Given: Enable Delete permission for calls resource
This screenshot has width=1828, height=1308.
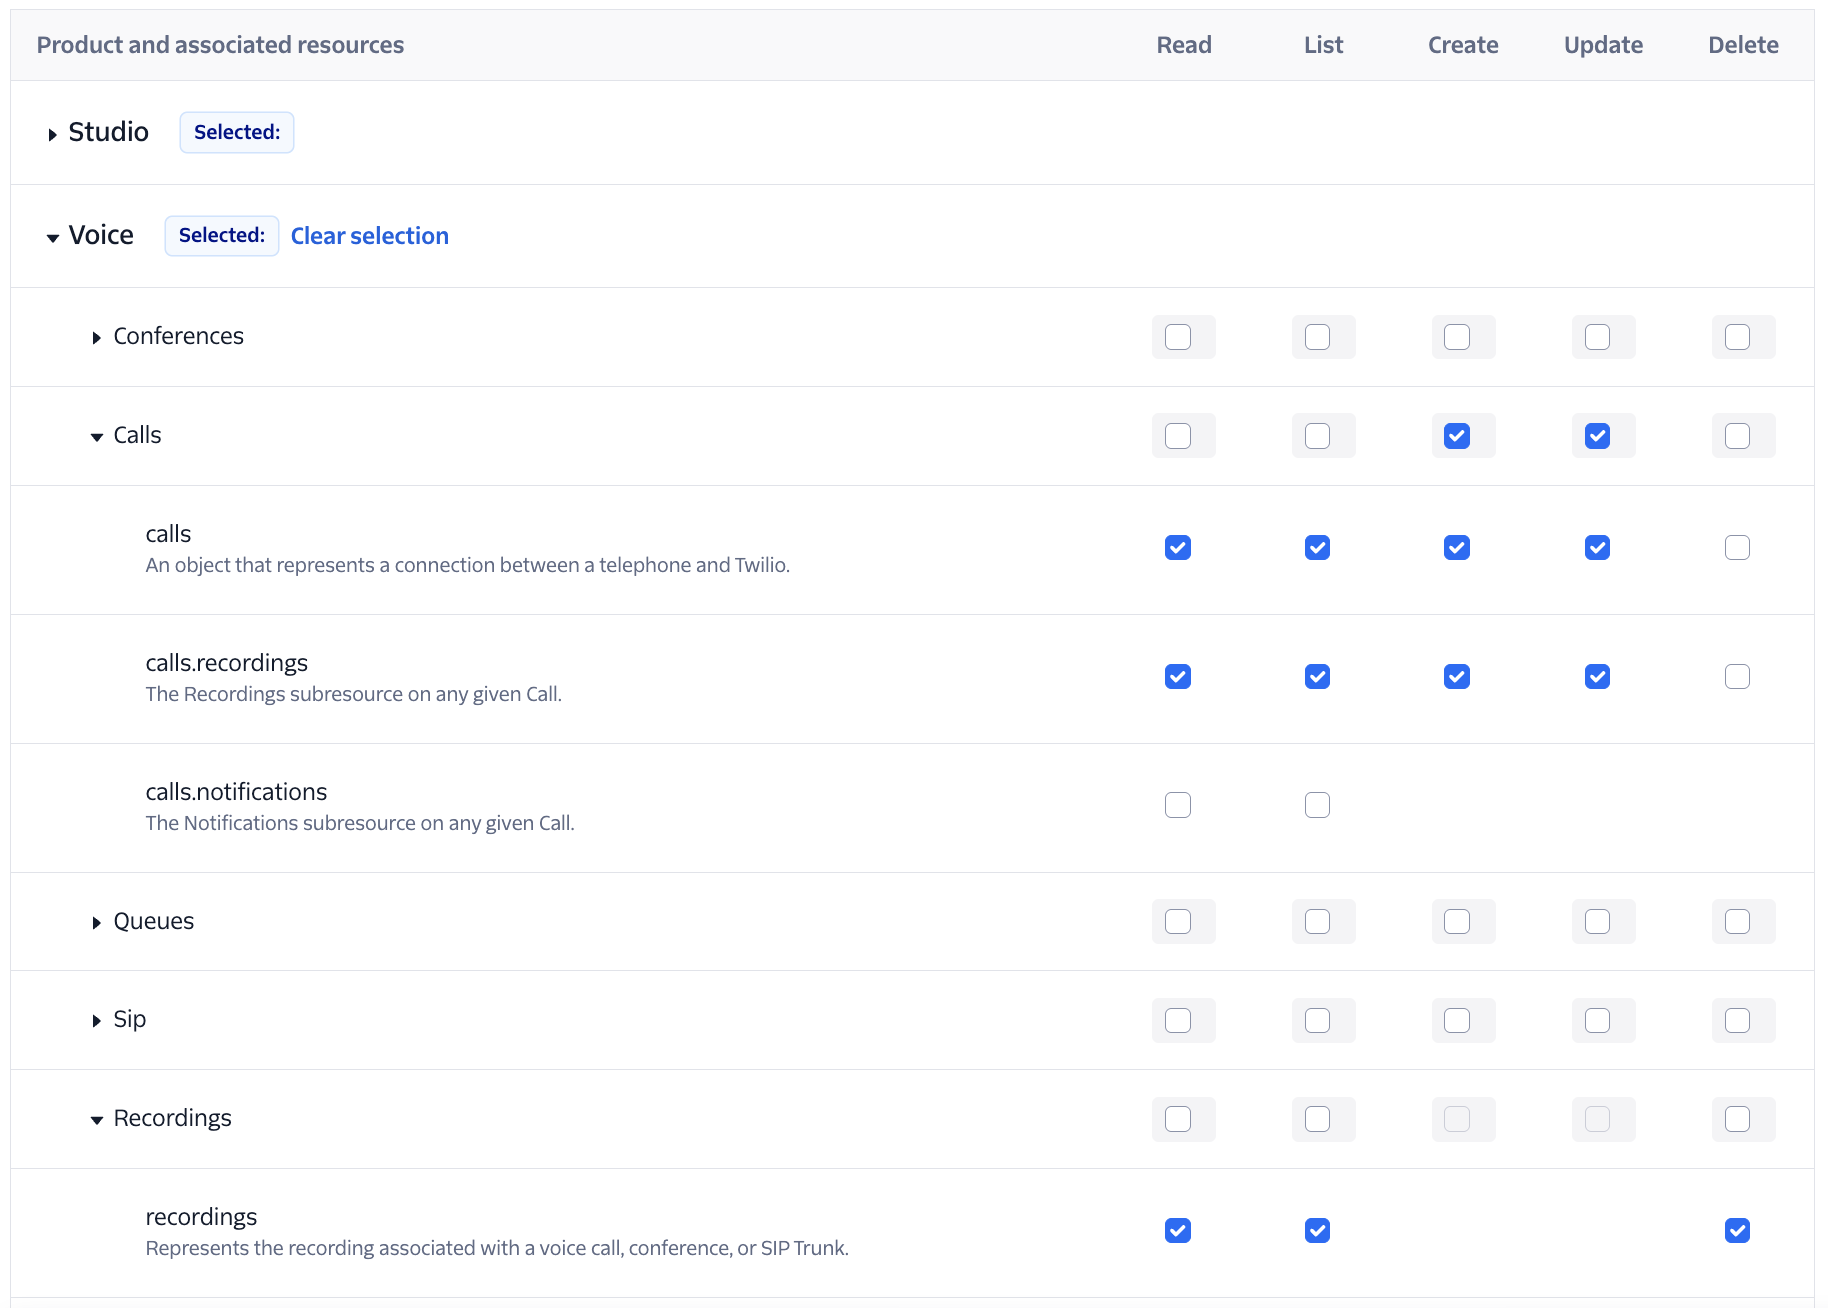Looking at the screenshot, I should click(x=1737, y=547).
